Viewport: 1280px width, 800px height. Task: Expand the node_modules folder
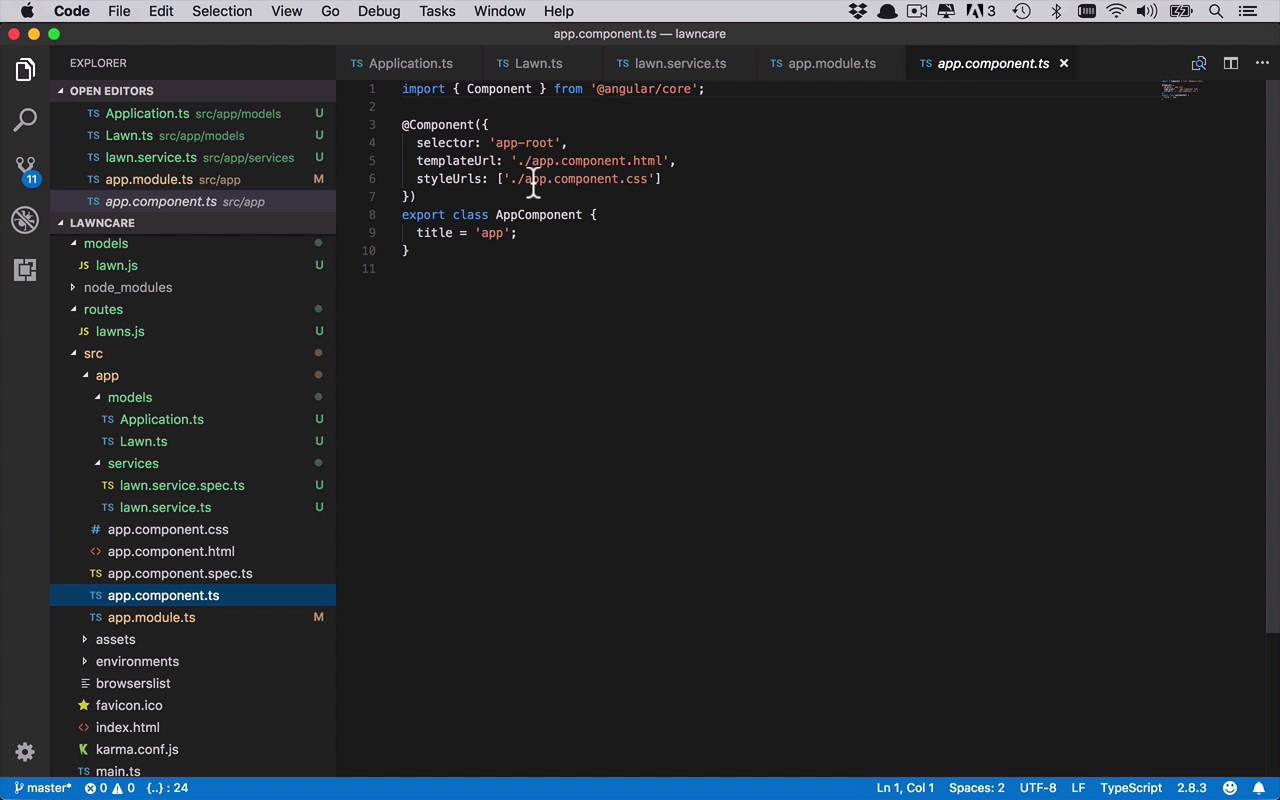tap(127, 287)
